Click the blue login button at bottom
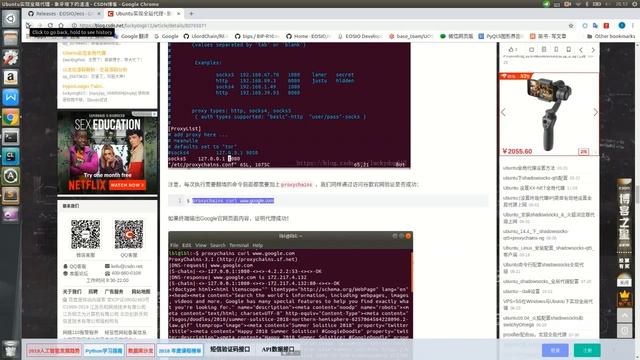Image resolution: width=640 pixels, height=360 pixels. pyautogui.click(x=555, y=350)
